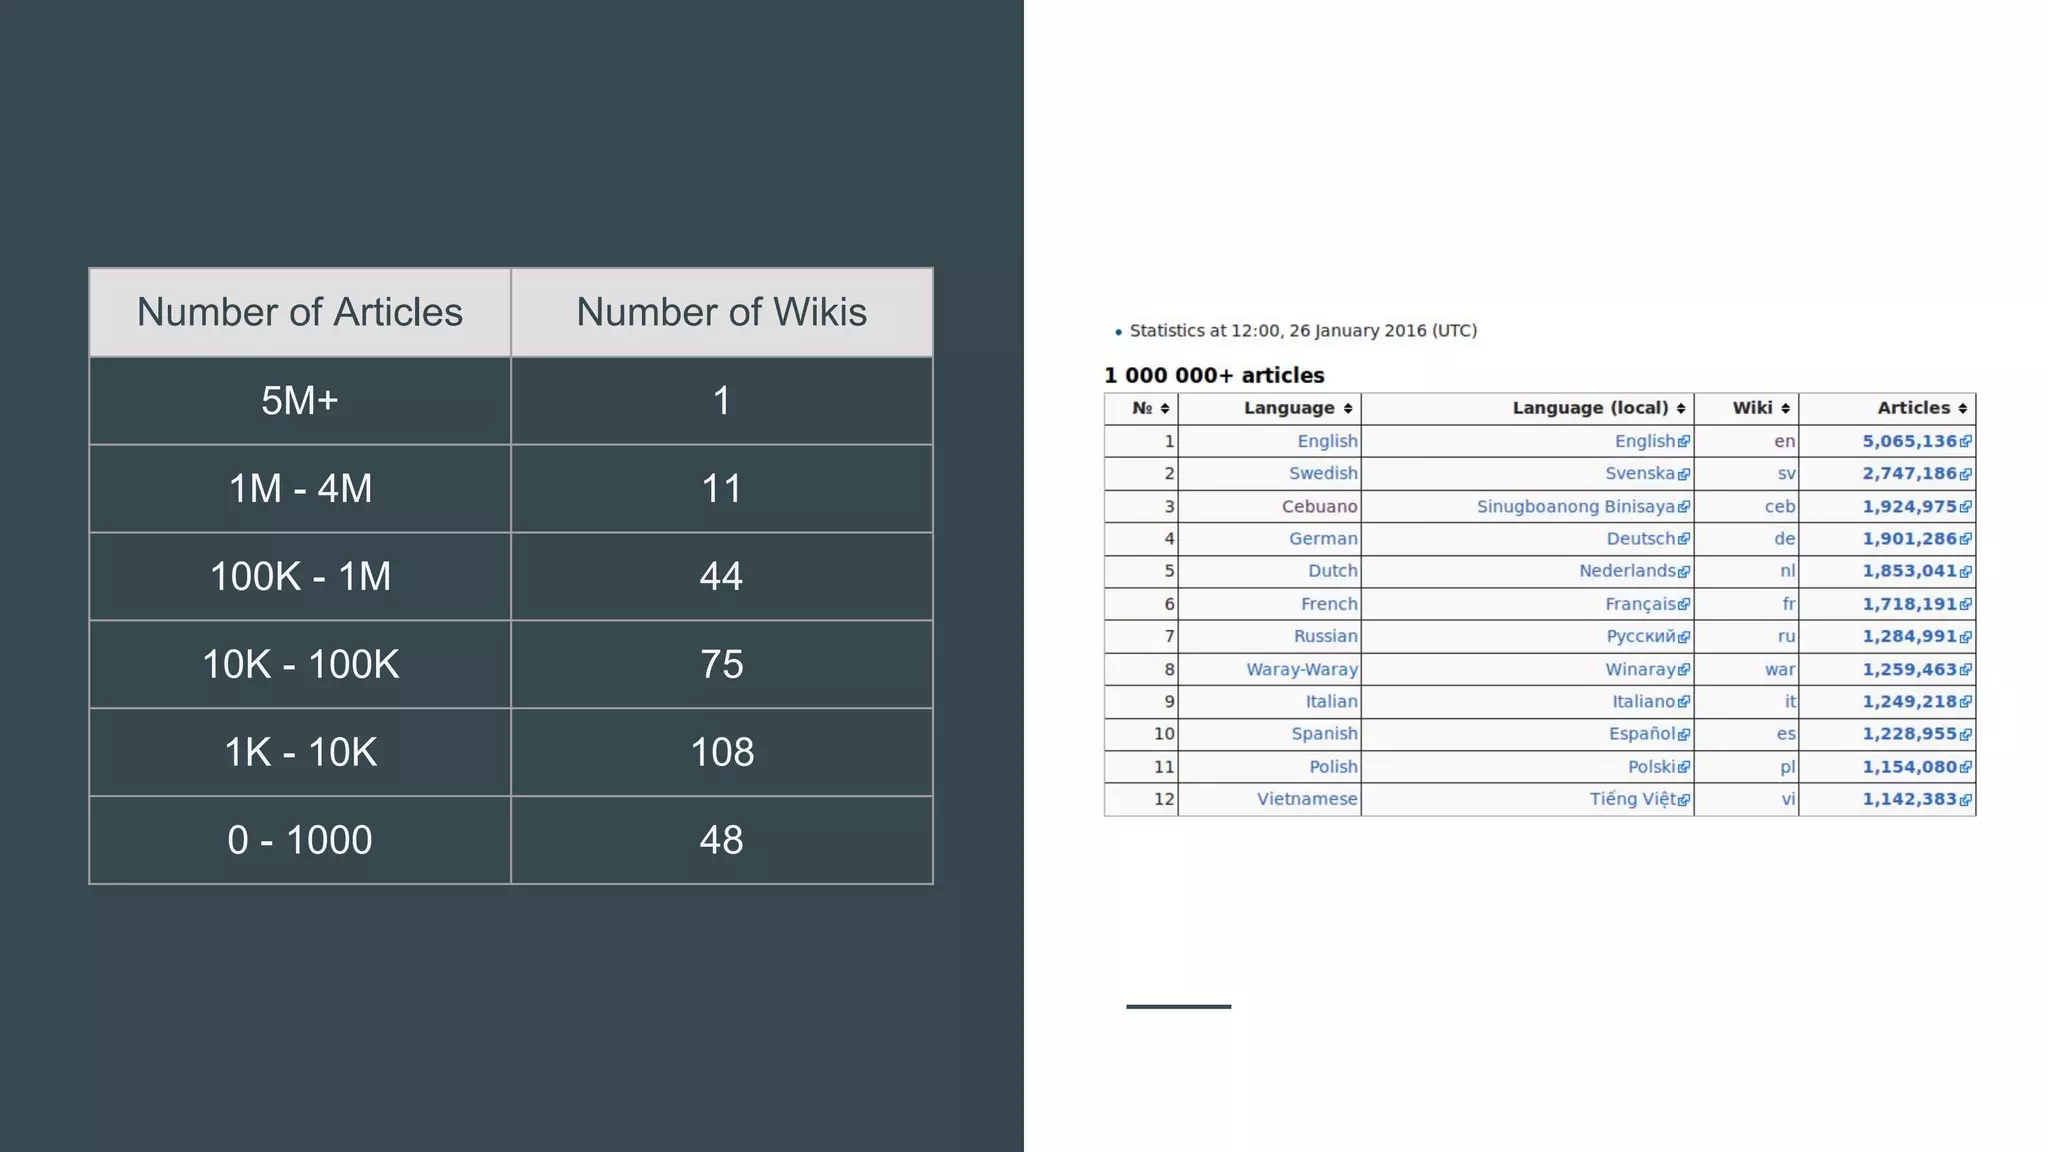
Task: Open the 1,853,041 articles count link
Action: click(1909, 571)
